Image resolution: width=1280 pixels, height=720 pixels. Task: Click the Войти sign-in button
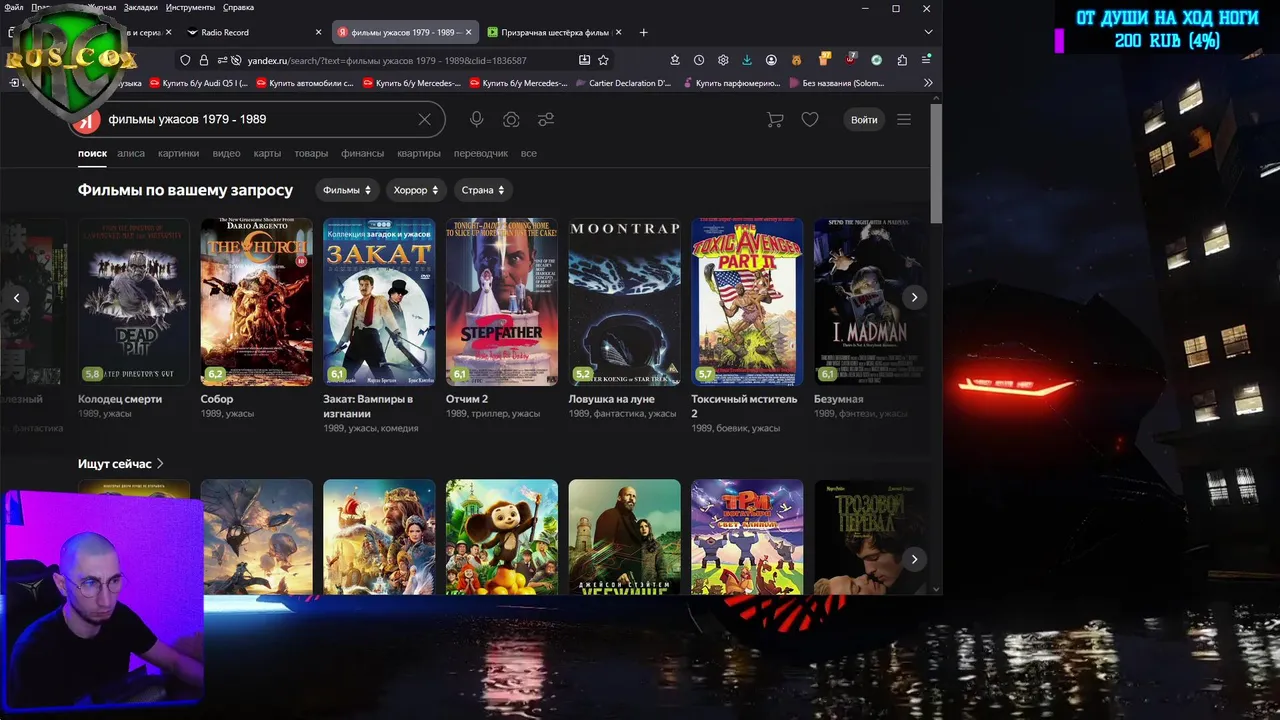click(x=864, y=120)
